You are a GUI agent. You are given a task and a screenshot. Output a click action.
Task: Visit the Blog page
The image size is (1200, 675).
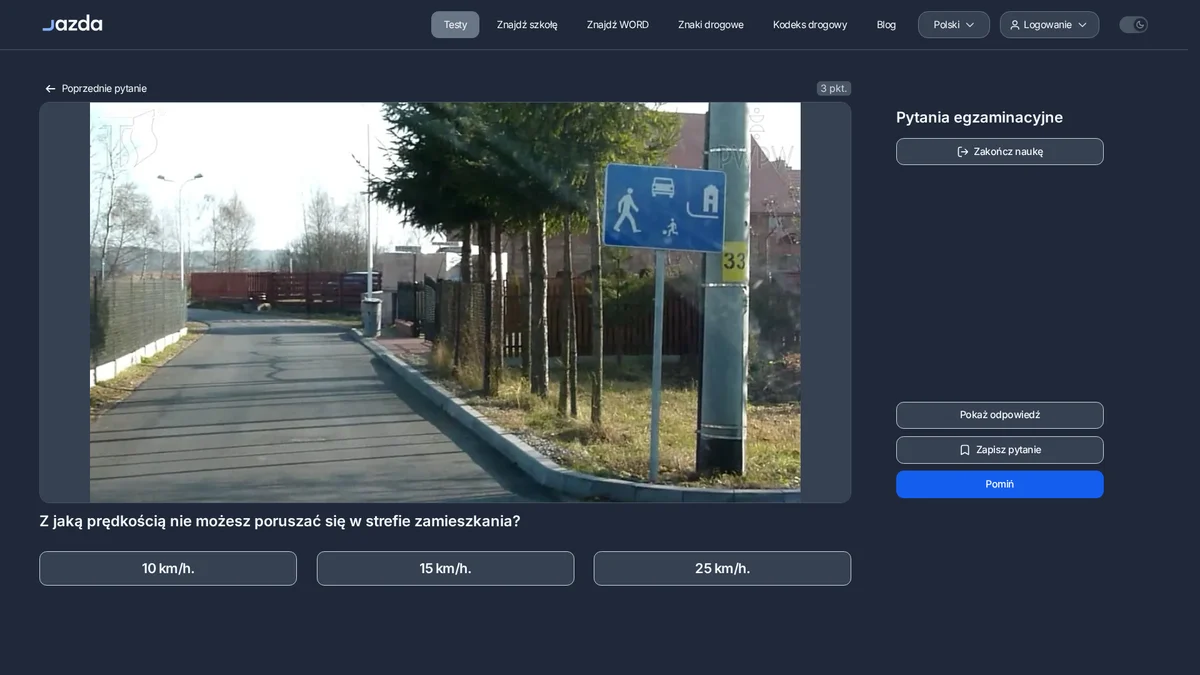pyautogui.click(x=886, y=25)
